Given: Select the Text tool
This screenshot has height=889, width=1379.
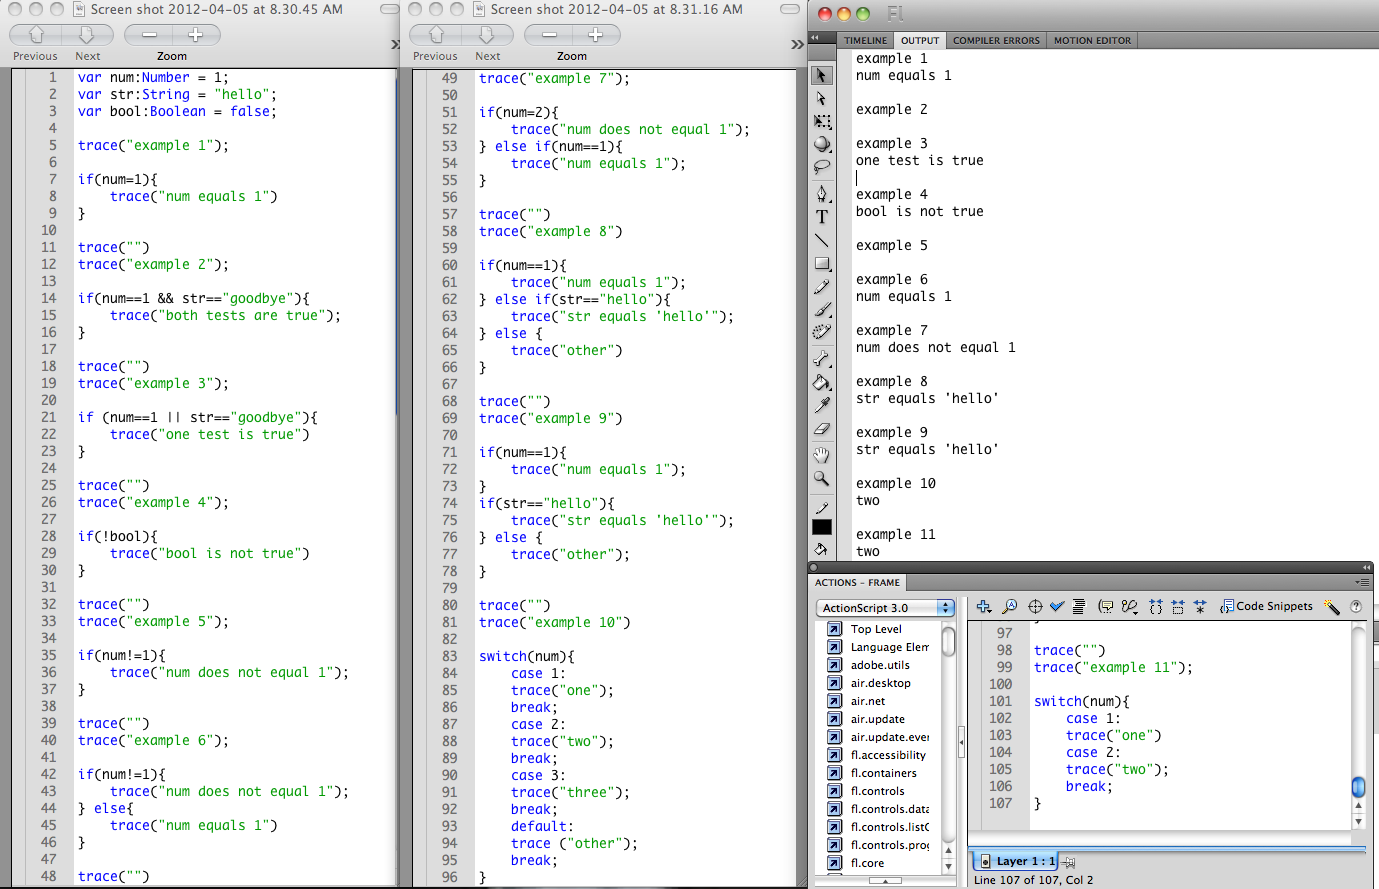Looking at the screenshot, I should [x=821, y=216].
